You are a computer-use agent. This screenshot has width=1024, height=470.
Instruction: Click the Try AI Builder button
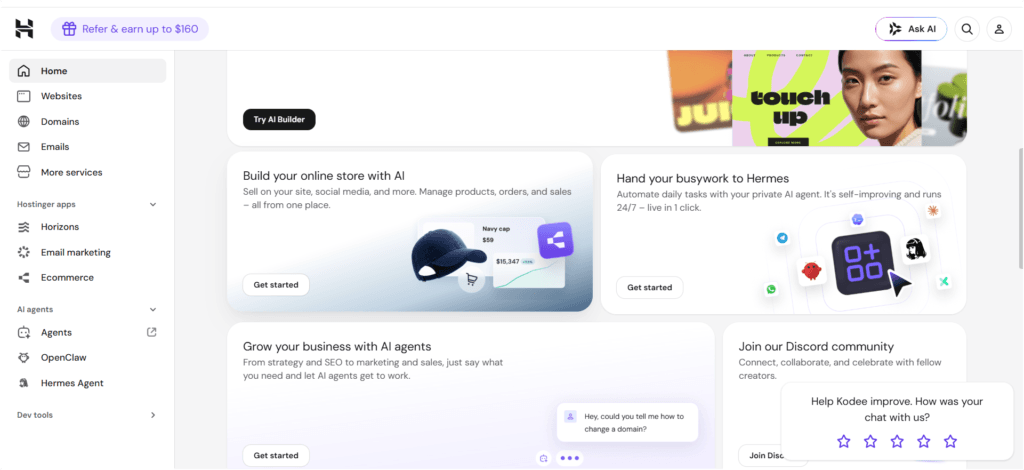(279, 119)
